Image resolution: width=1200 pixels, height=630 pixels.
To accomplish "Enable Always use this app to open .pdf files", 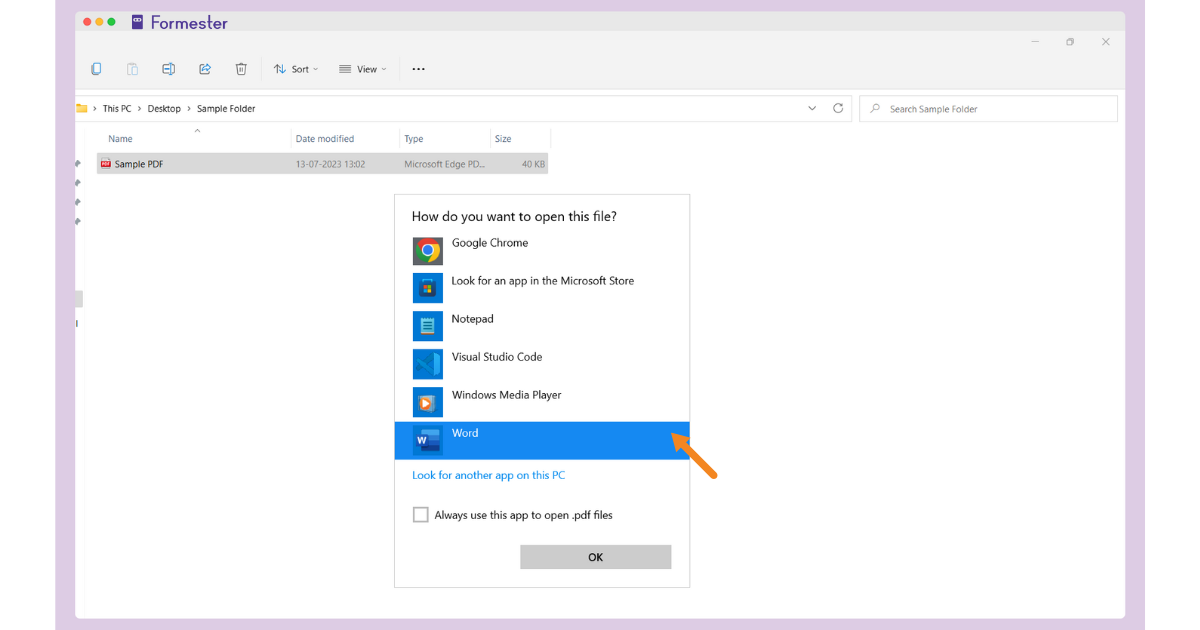I will (421, 514).
